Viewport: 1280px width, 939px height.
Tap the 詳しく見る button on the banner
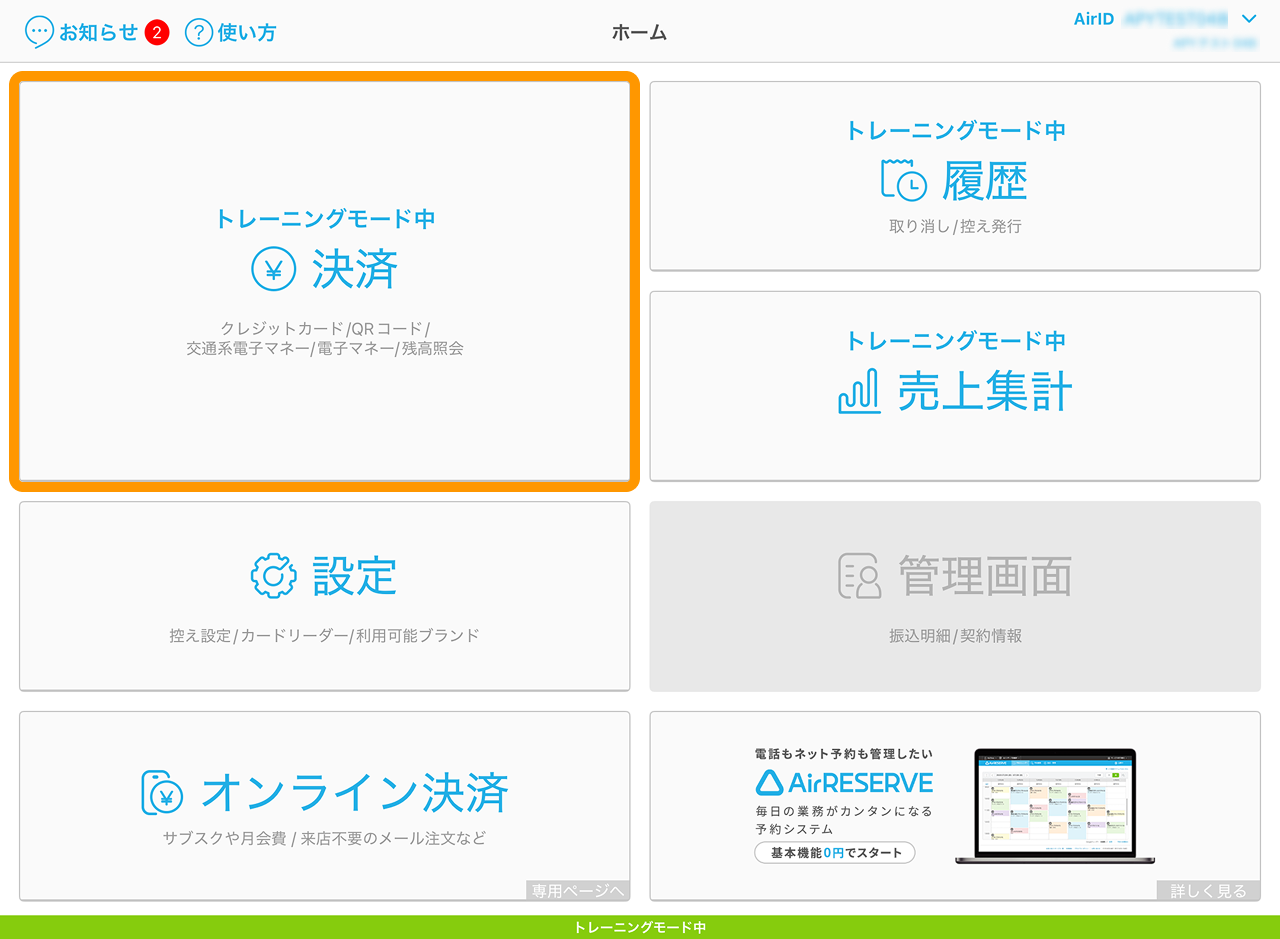1210,890
